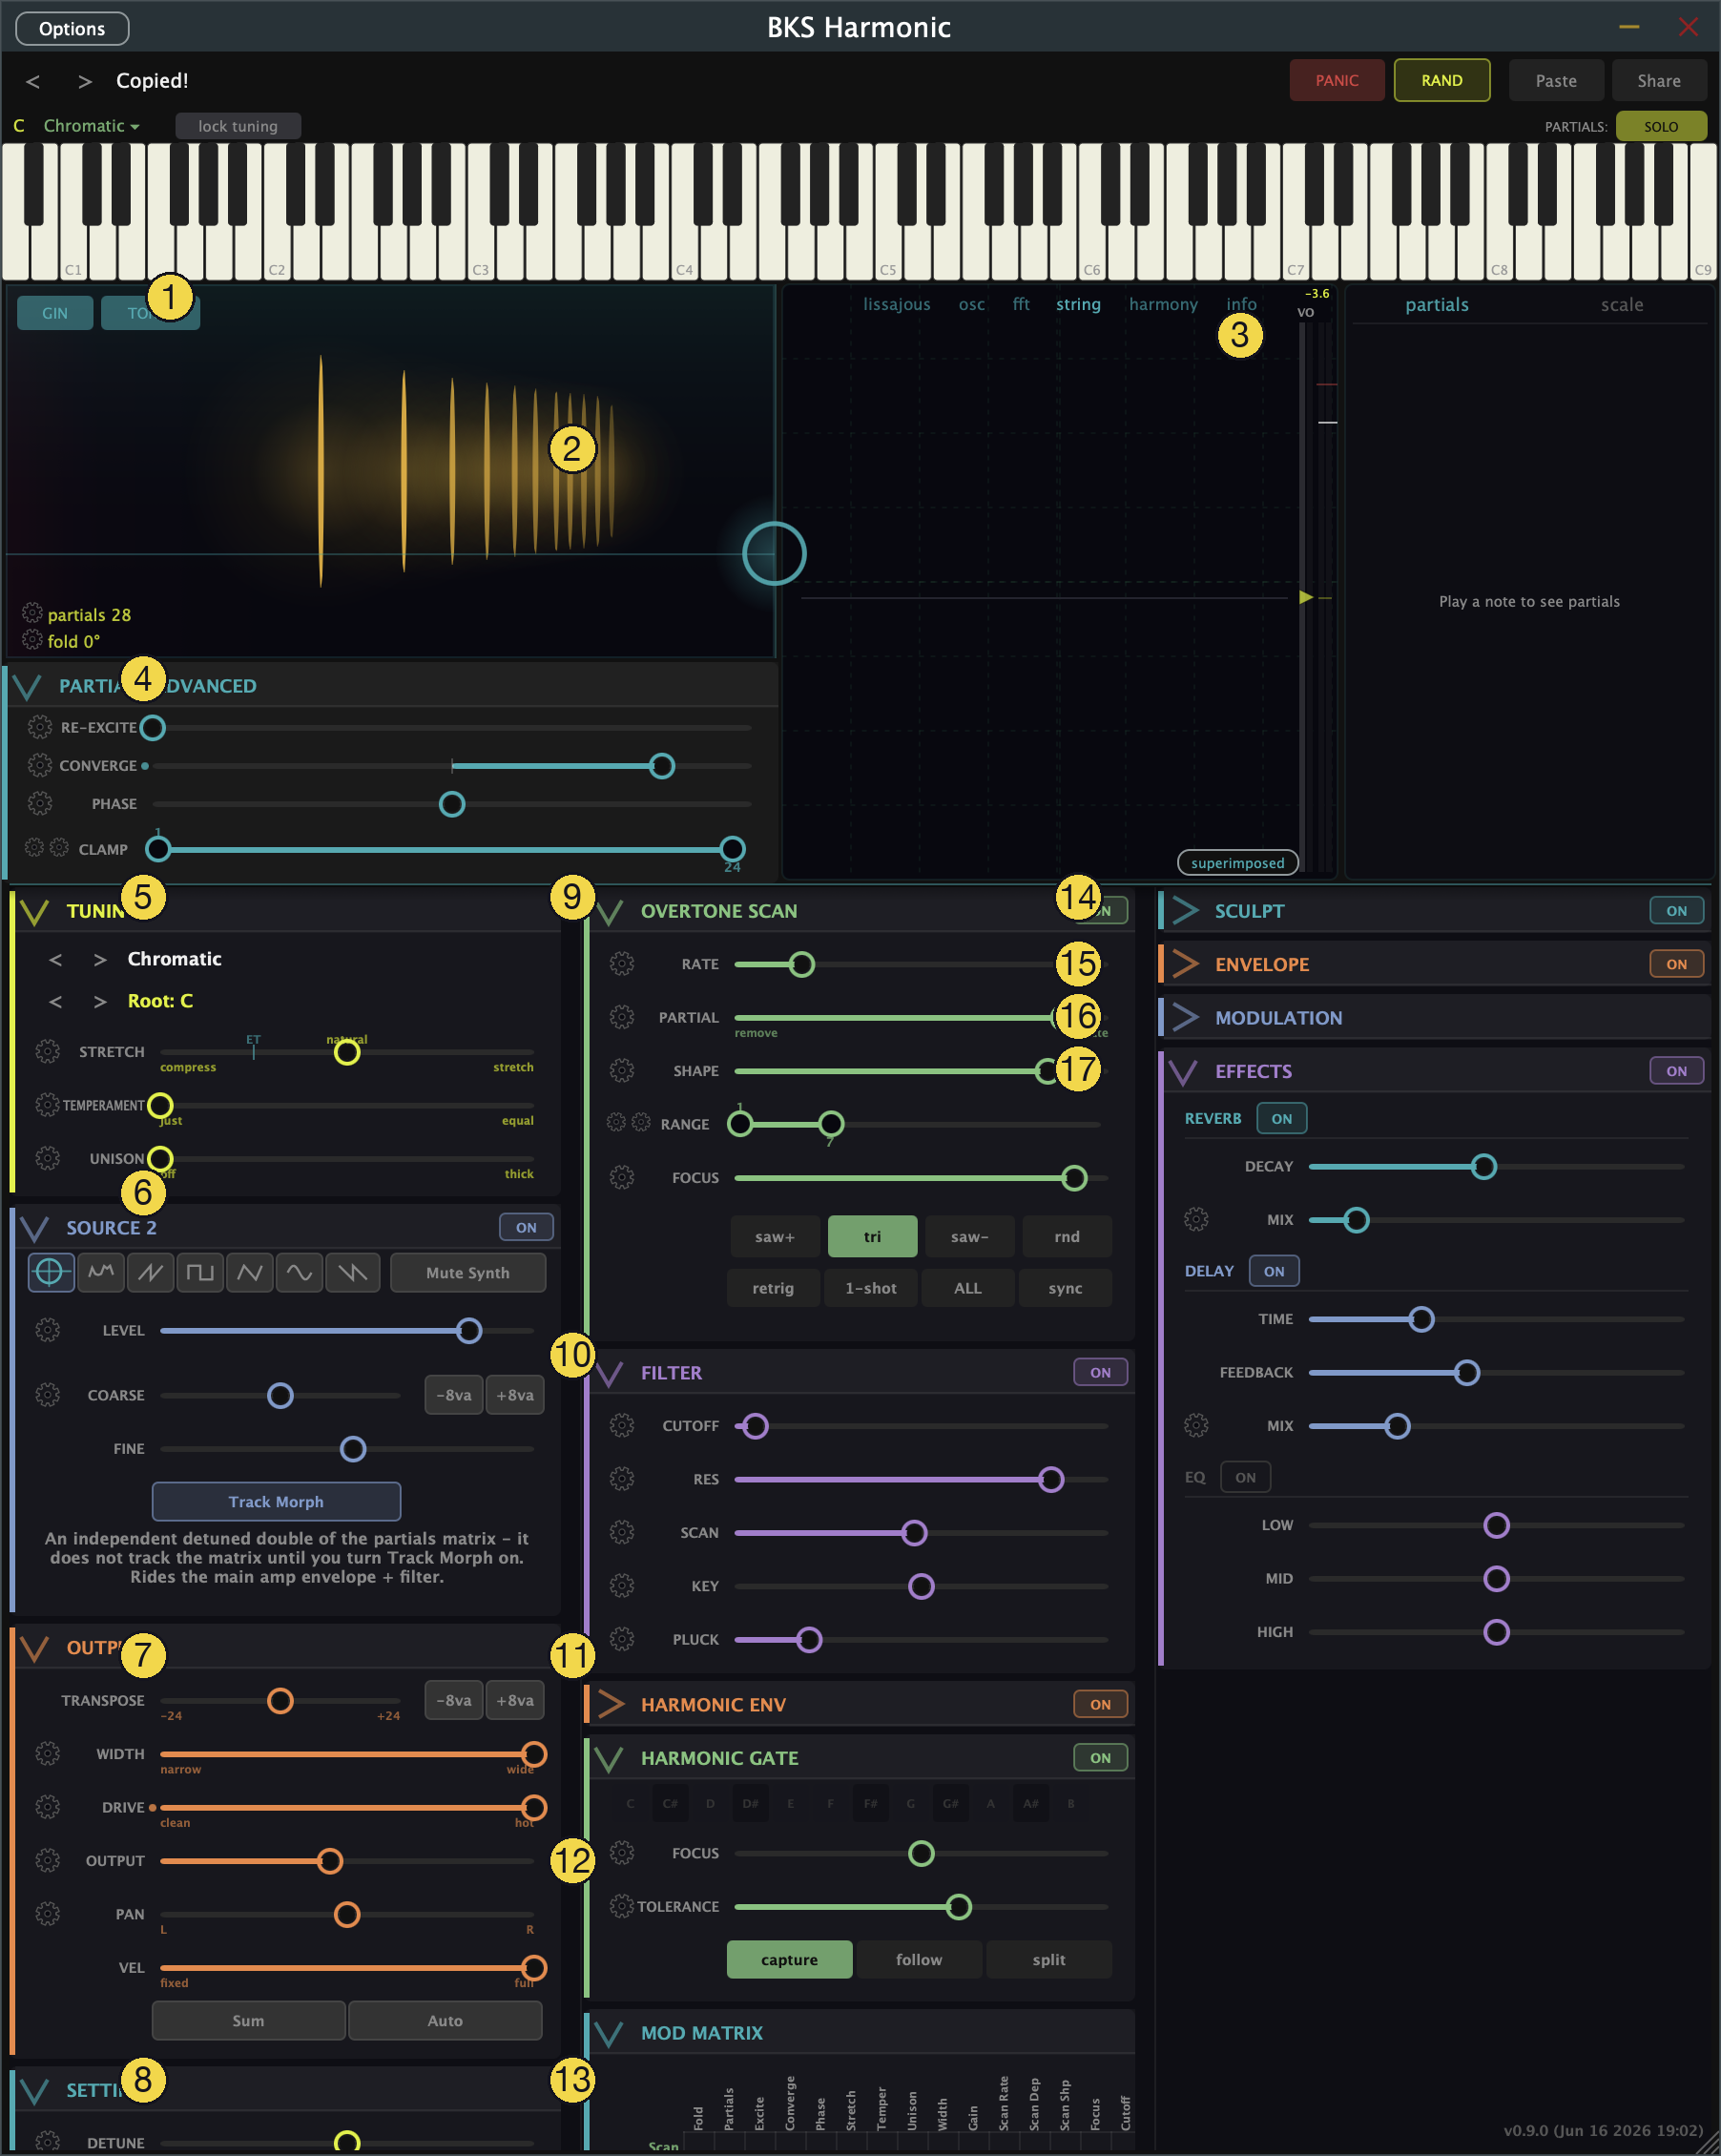Enable the EQ ON toggle
Screen dimensions: 1721x2156
[1245, 1477]
